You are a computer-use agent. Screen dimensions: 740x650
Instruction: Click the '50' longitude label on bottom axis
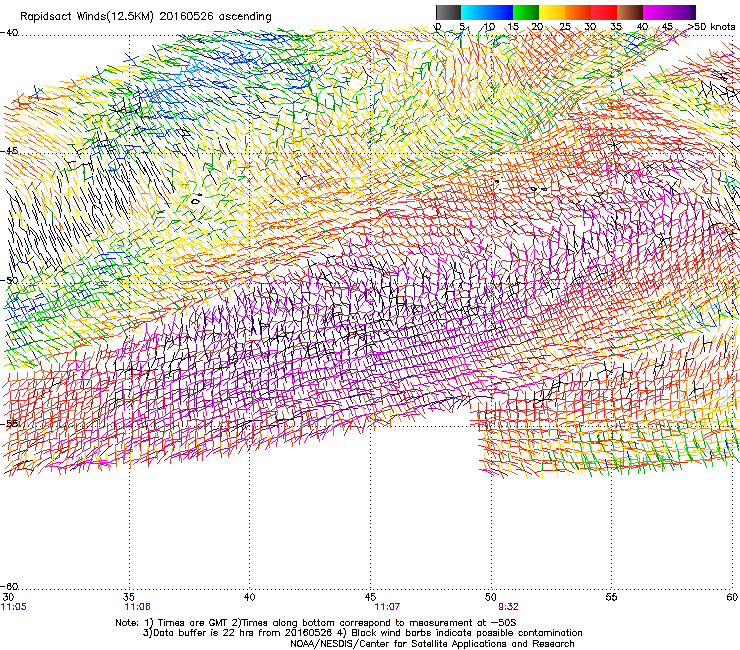point(491,597)
